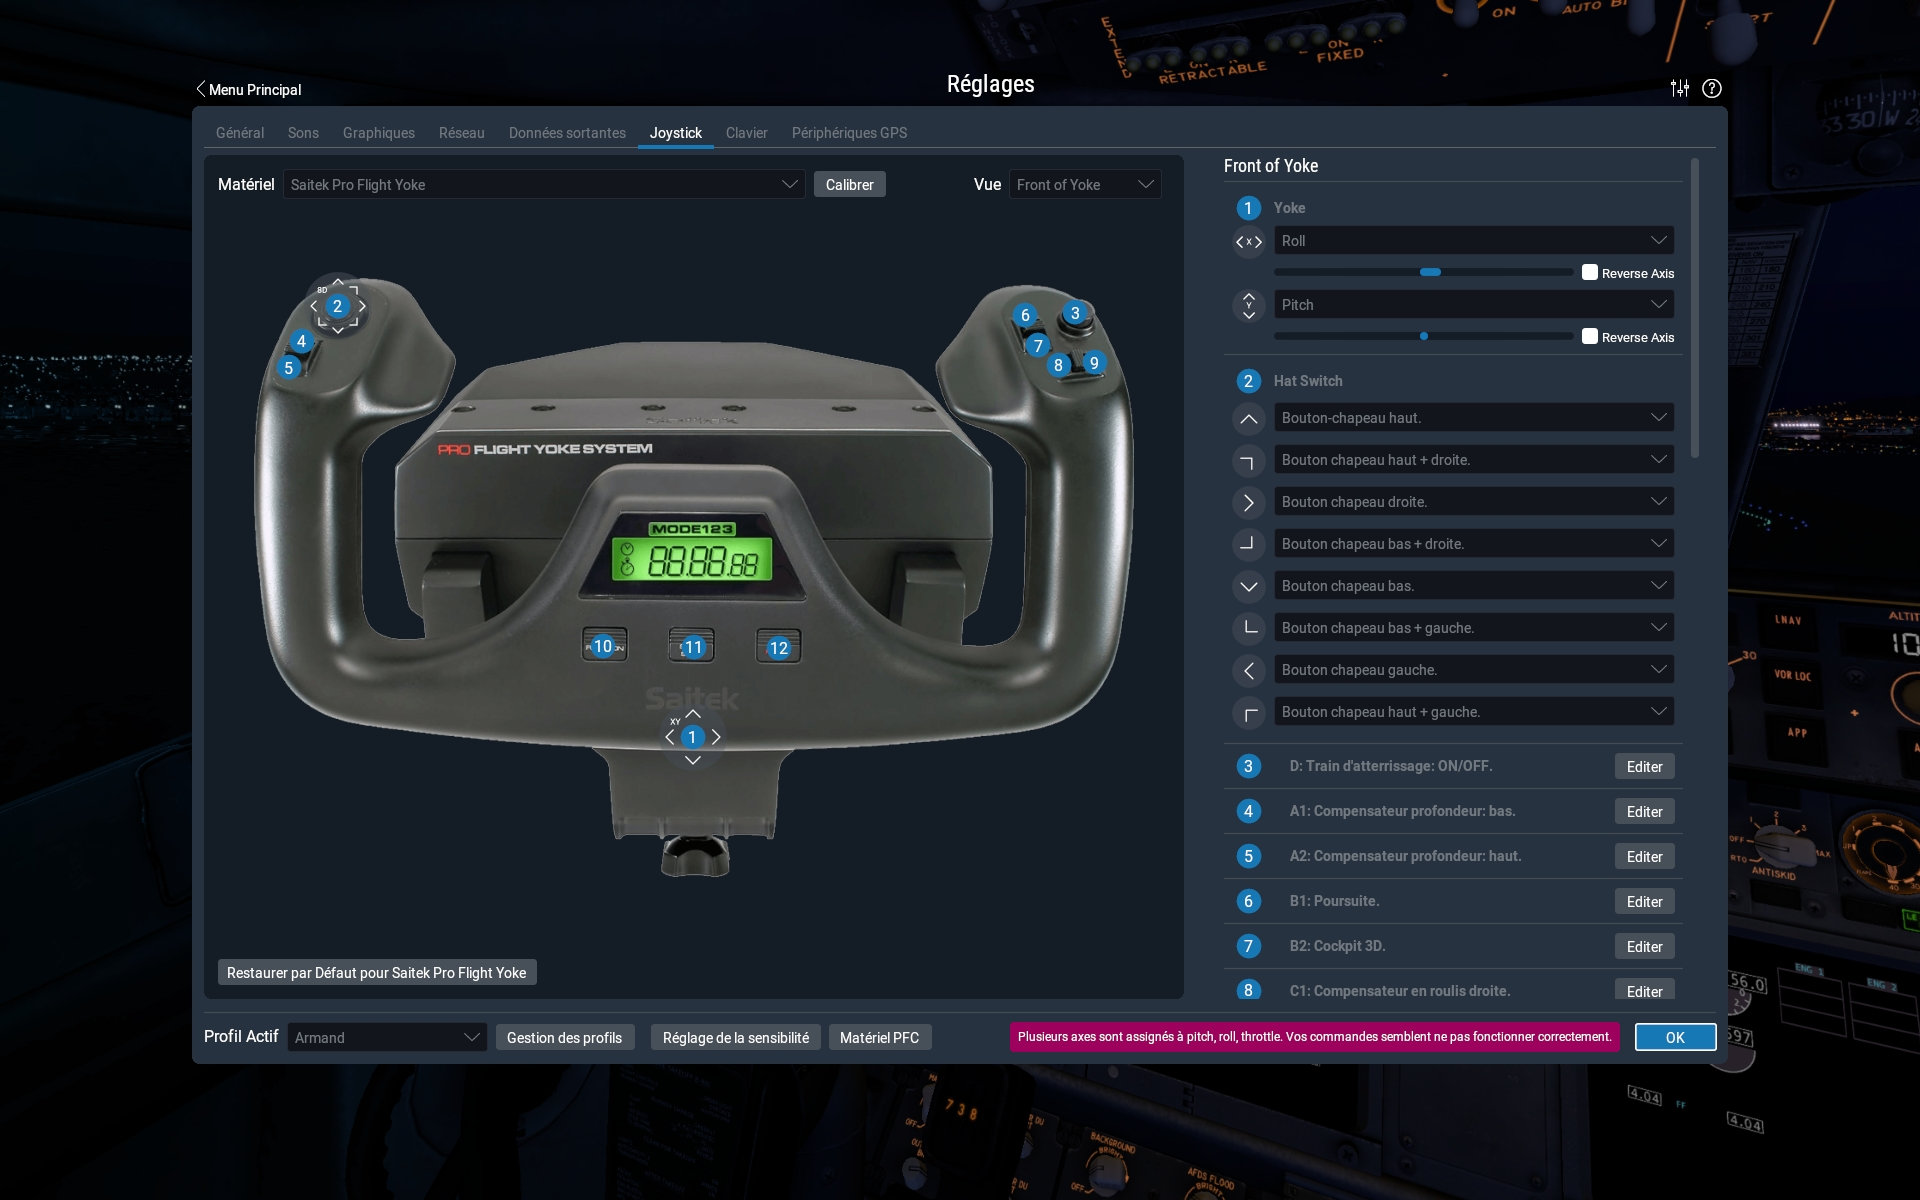Select hat switch marker 2 on the yoke
The width and height of the screenshot is (1920, 1200).
pos(337,306)
